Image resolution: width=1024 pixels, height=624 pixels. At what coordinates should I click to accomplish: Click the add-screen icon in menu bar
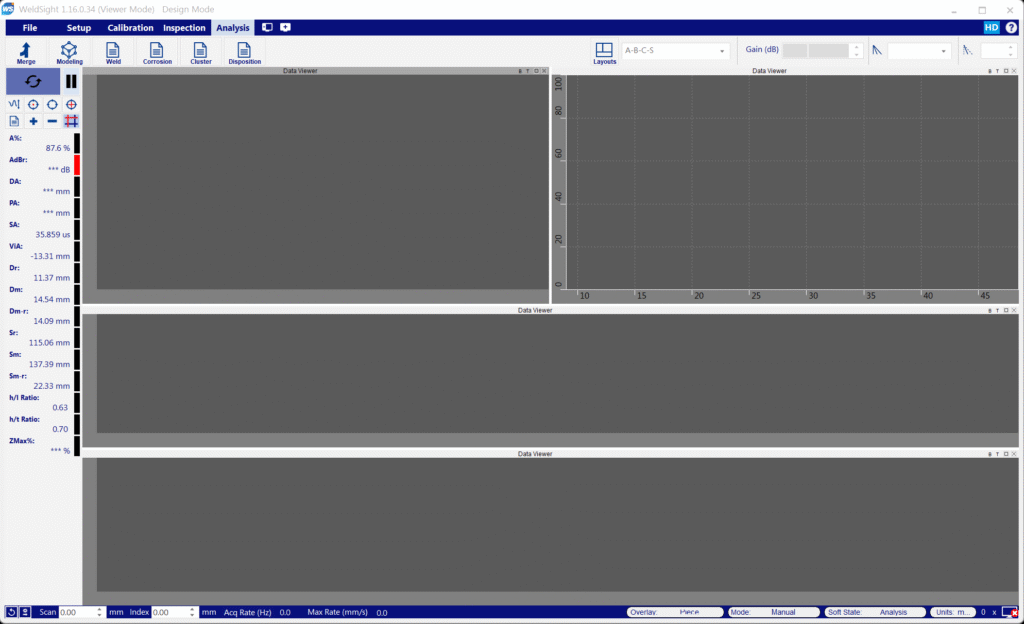[285, 27]
